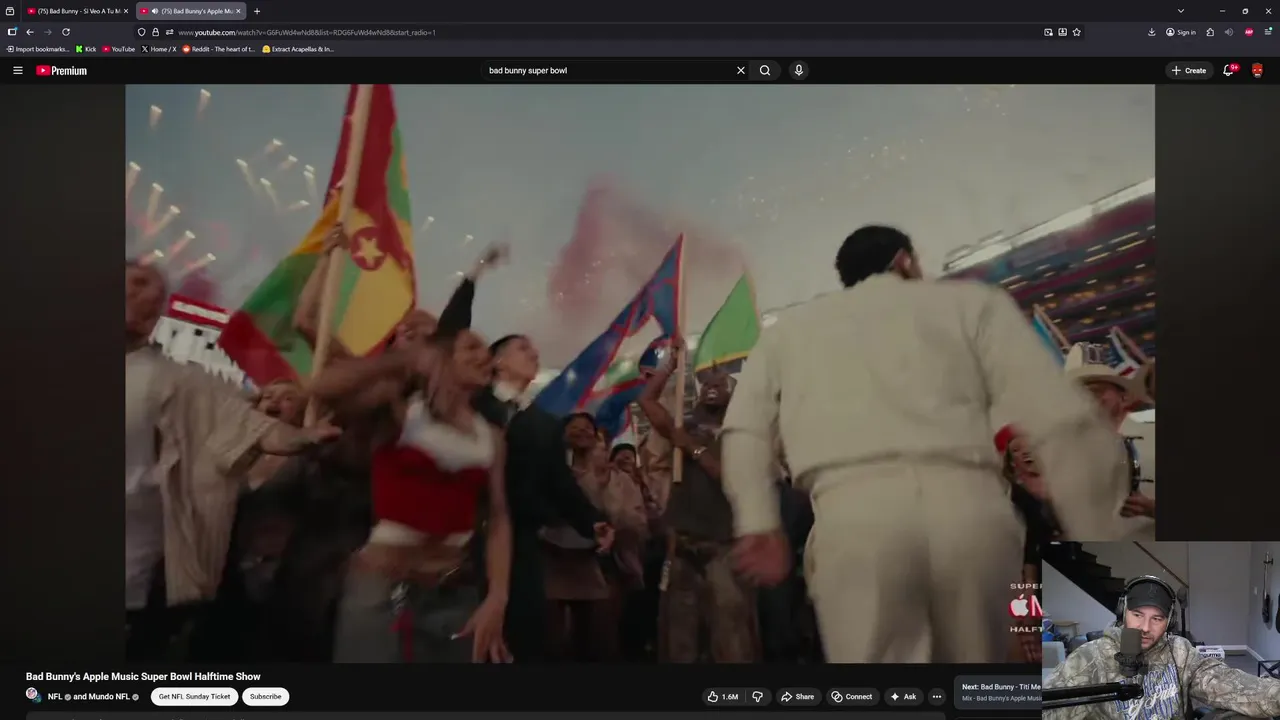Click Get NFL Sunday Ticket button
This screenshot has width=1280, height=720.
194,697
